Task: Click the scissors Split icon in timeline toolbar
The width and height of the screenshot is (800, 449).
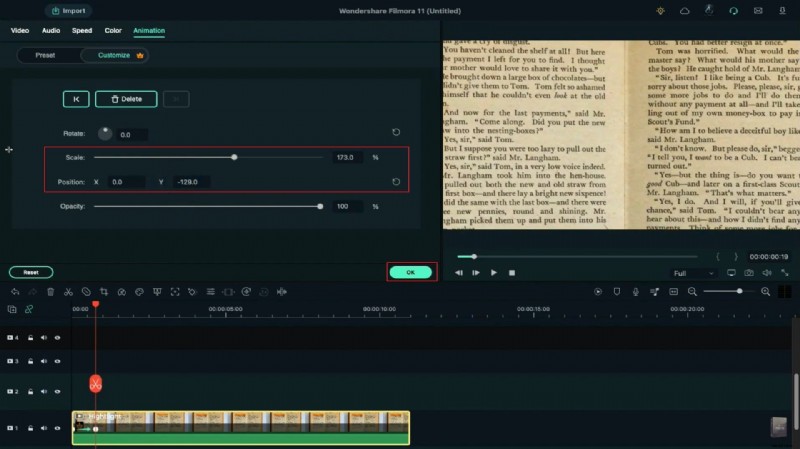Action: [67, 292]
